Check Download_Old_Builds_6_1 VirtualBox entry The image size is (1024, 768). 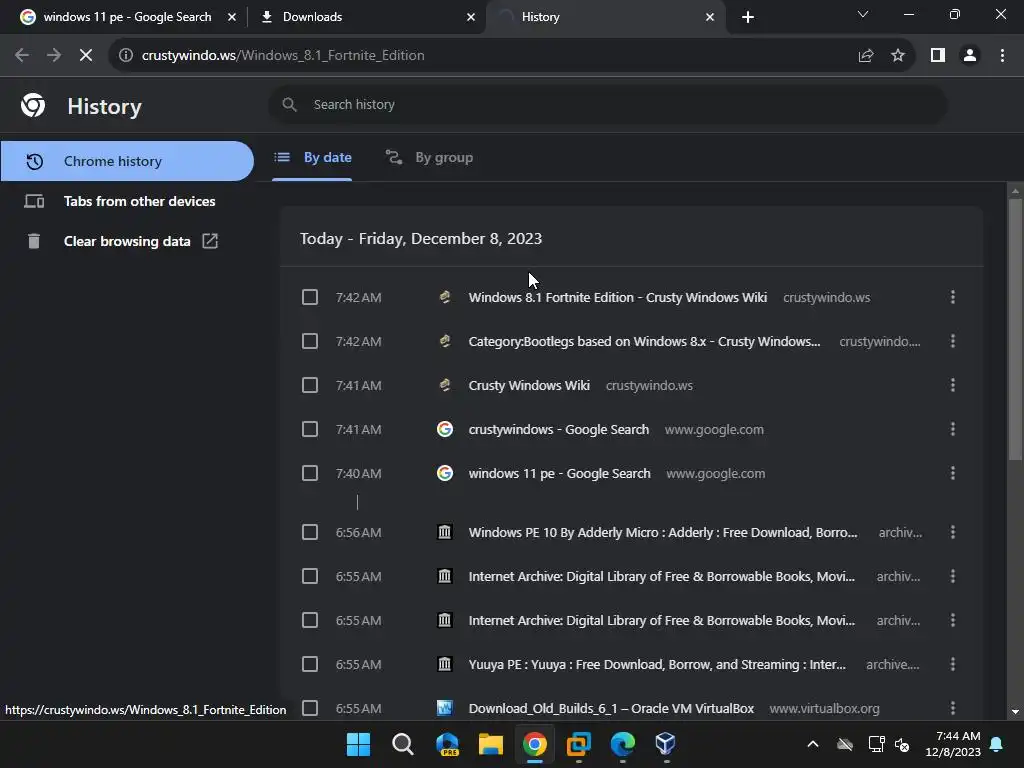310,708
